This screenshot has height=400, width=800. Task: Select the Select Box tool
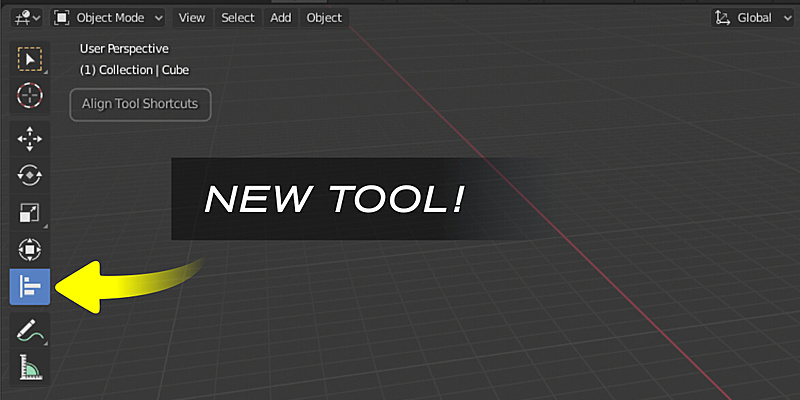[x=30, y=60]
